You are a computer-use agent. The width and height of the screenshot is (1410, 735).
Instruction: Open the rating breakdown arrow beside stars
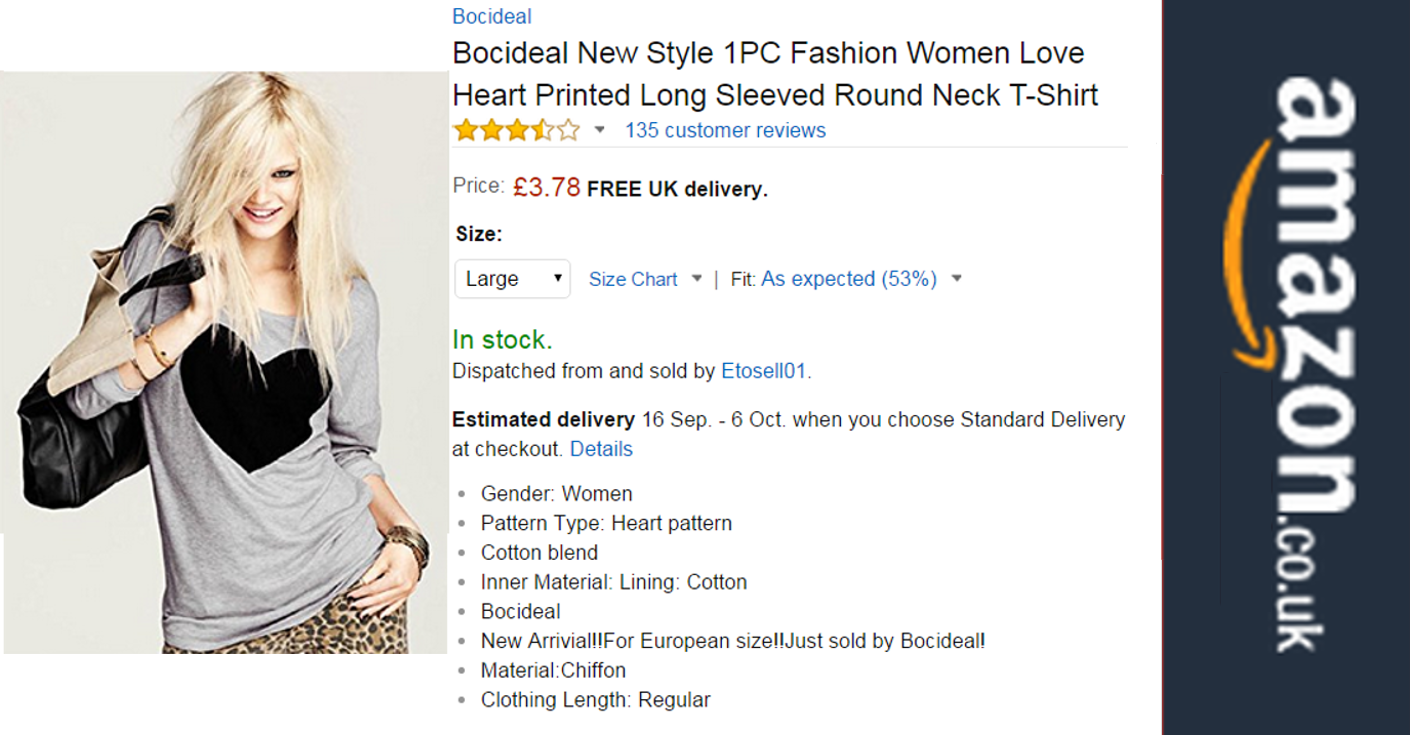pos(600,130)
